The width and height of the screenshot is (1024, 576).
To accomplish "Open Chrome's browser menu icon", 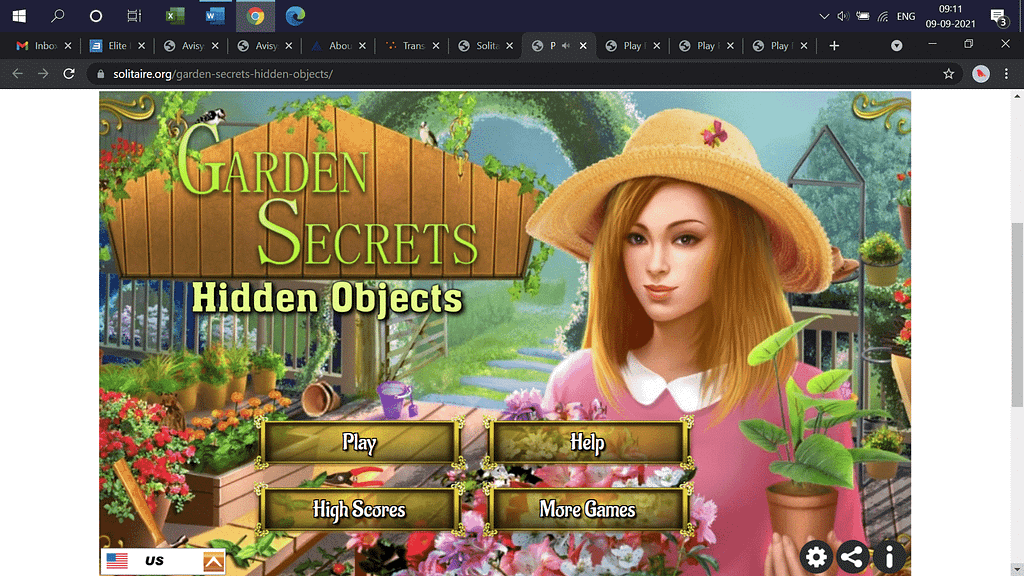I will [1005, 73].
